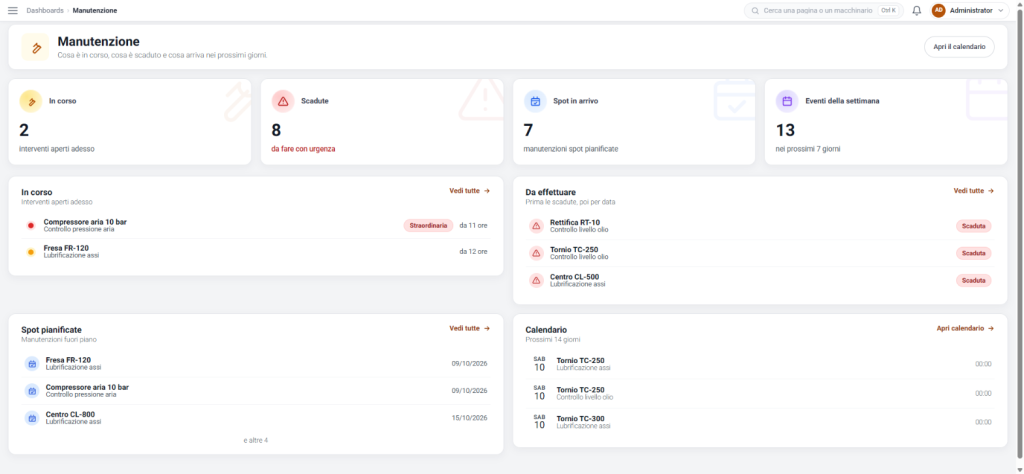Open Eventi della settimana card showing 13
This screenshot has width=1024, height=474.
886,122
